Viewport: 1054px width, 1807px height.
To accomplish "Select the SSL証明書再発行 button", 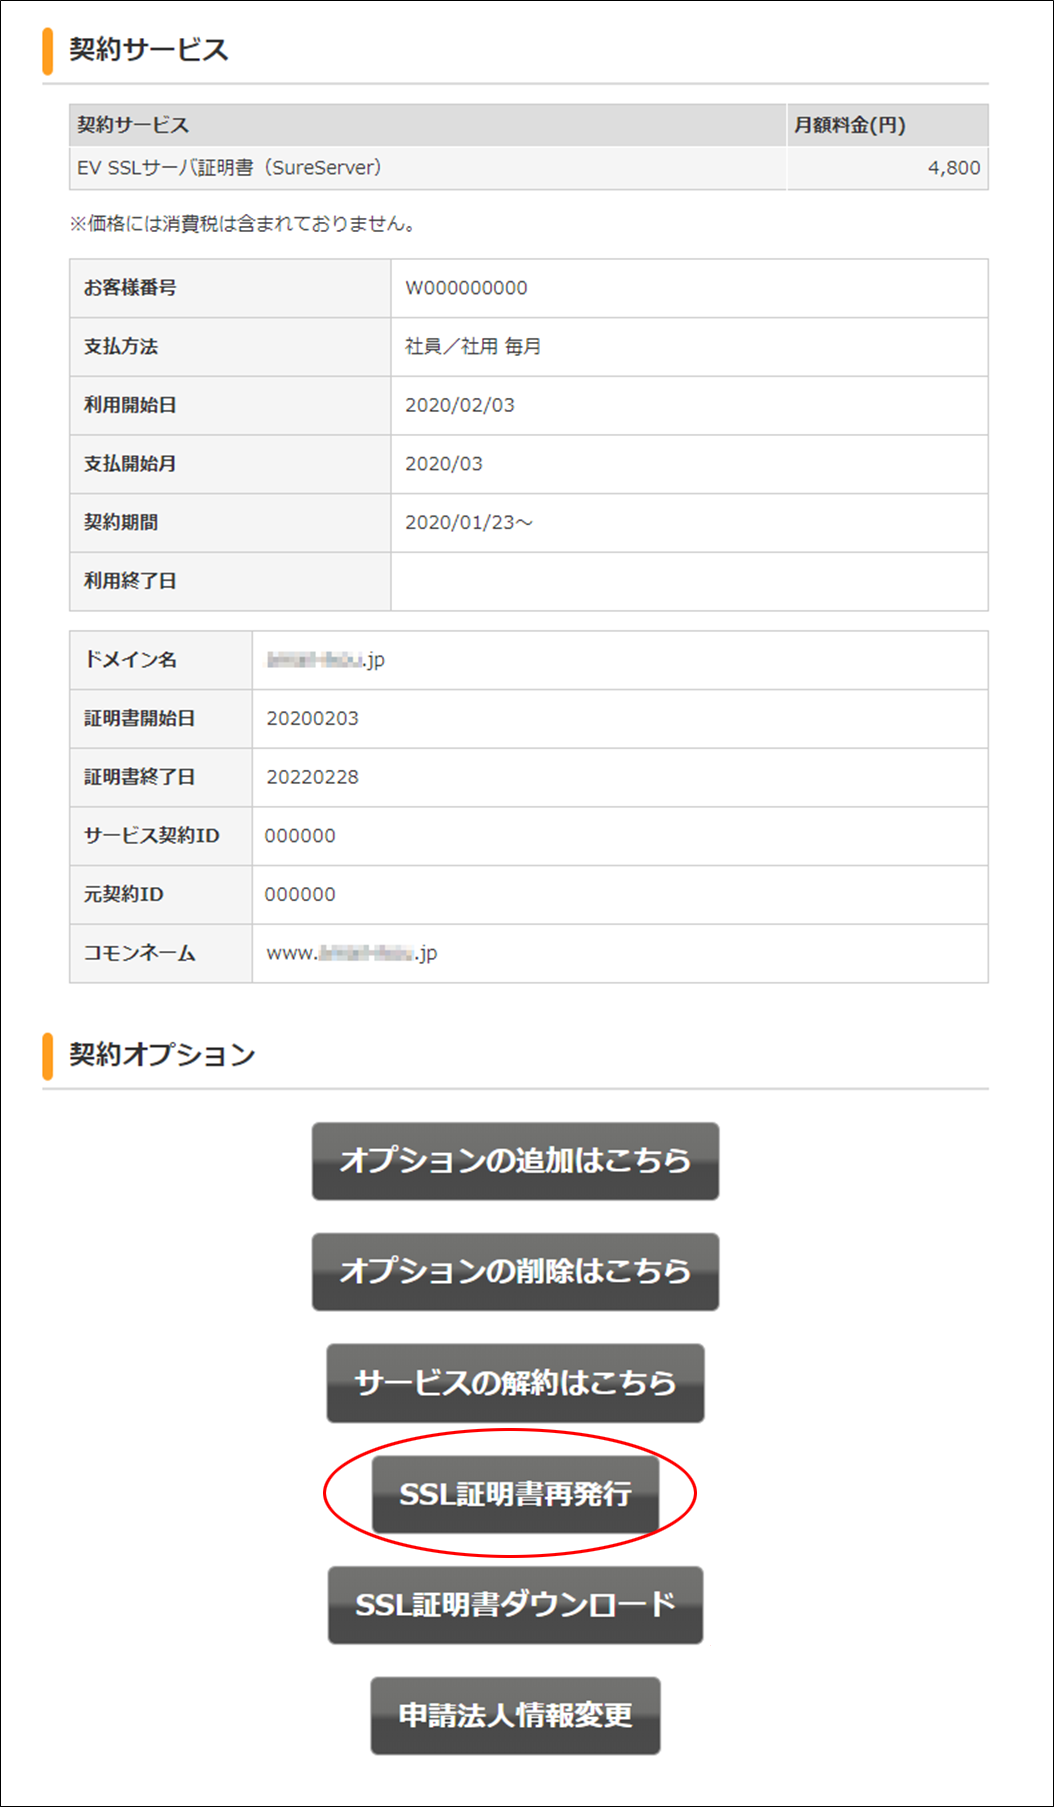I will 515,1494.
